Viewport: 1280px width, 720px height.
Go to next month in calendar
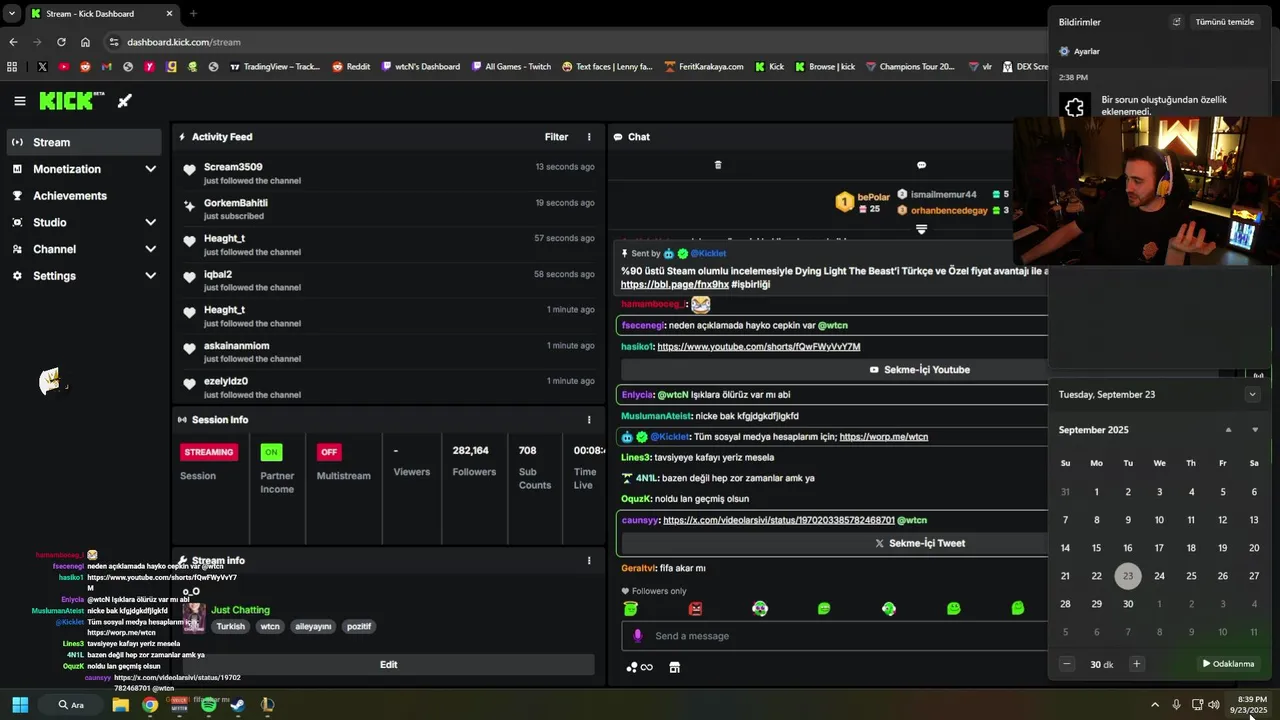pos(1255,430)
